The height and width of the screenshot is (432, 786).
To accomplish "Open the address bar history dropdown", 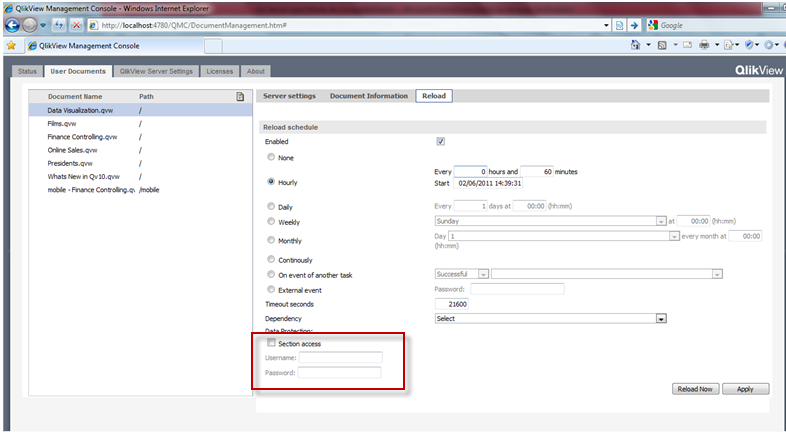I will (x=606, y=25).
